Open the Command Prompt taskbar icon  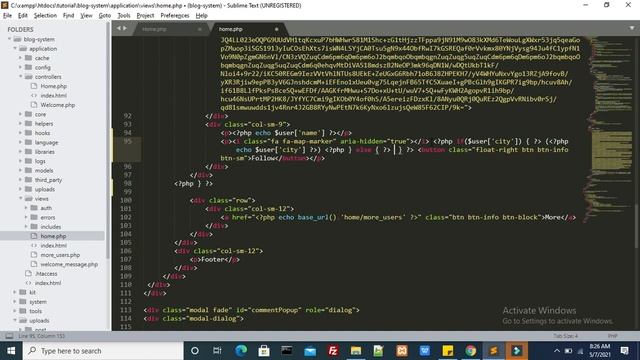click(287, 351)
